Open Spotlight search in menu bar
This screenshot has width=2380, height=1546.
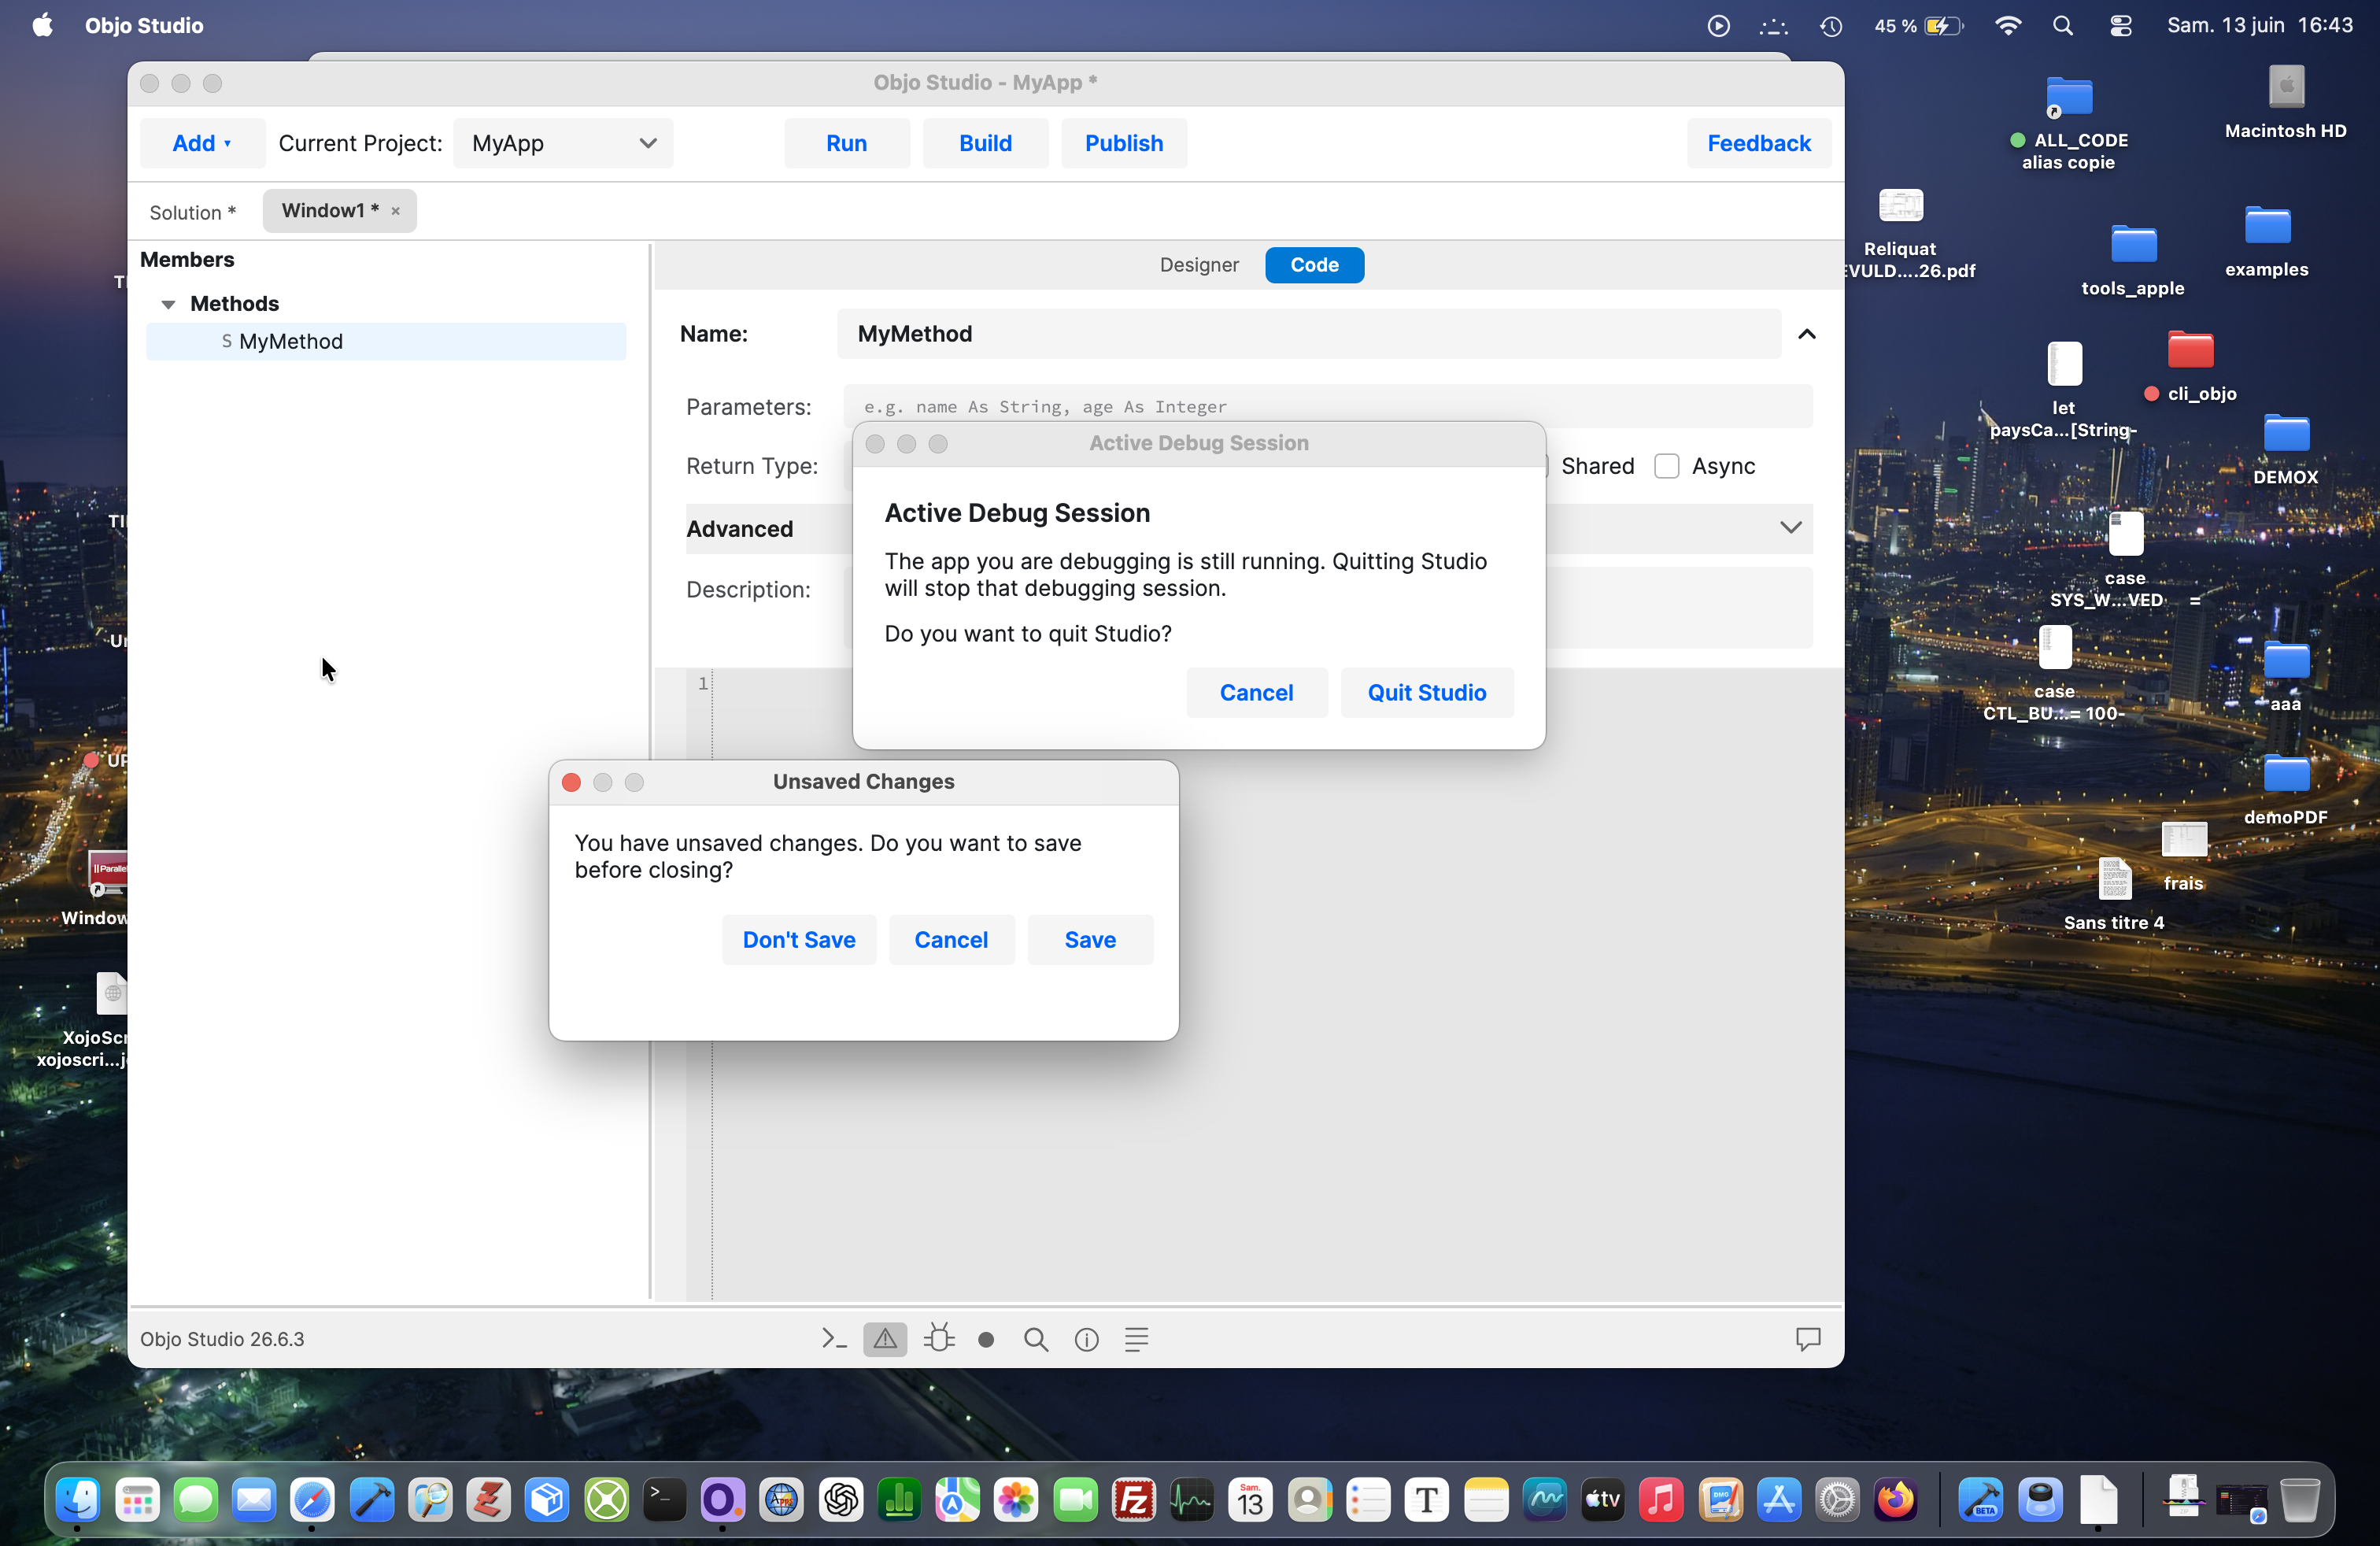pos(2063,25)
